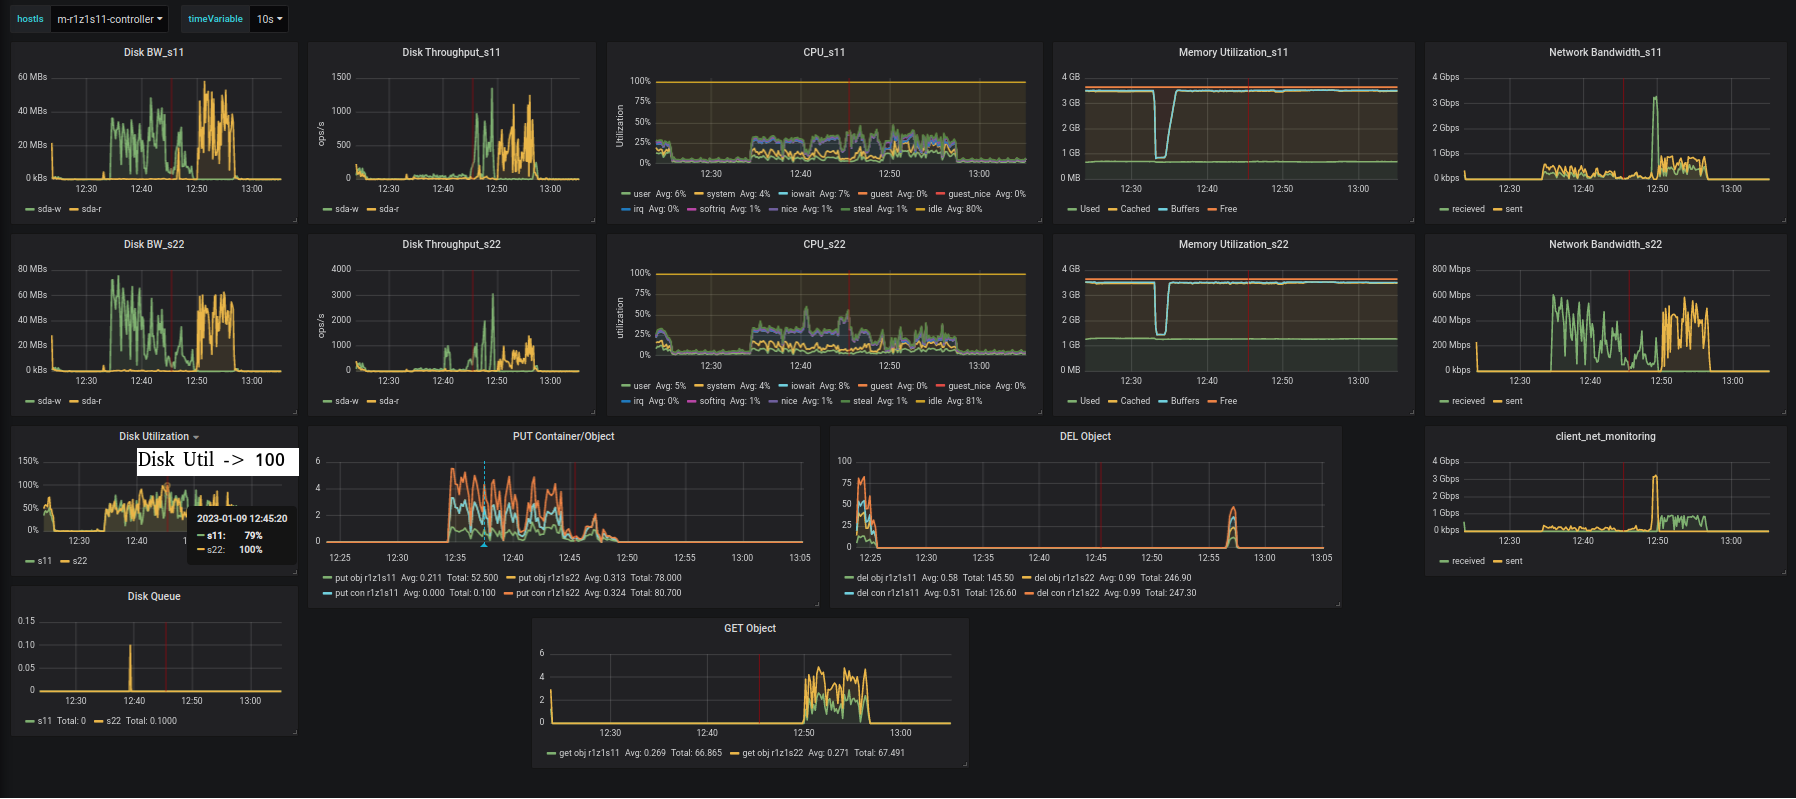
Task: Toggle recieved series in Network Bandwidth_s22 legend
Action: (1468, 401)
